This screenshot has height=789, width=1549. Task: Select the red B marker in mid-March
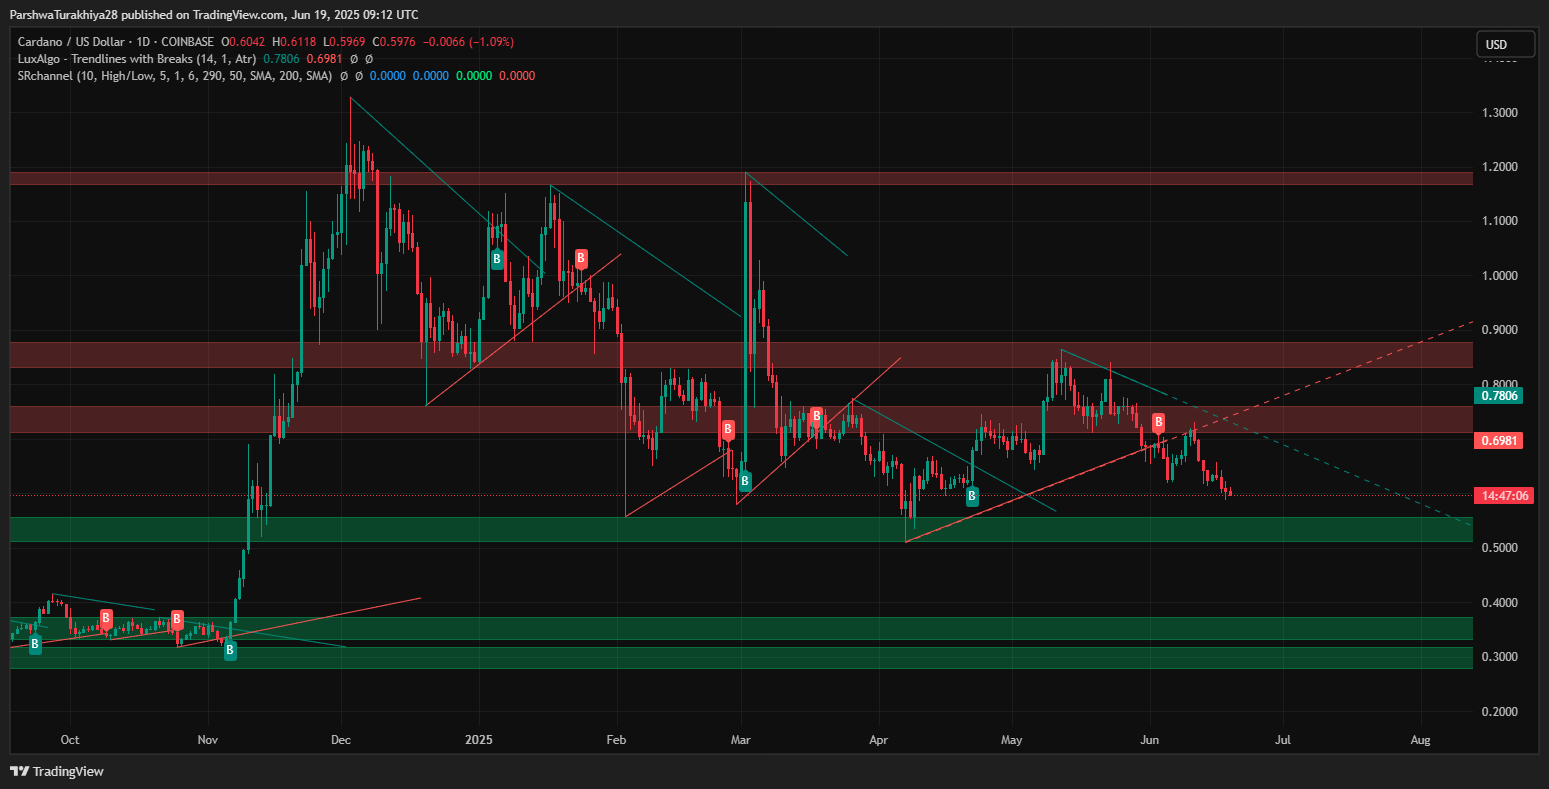click(816, 416)
